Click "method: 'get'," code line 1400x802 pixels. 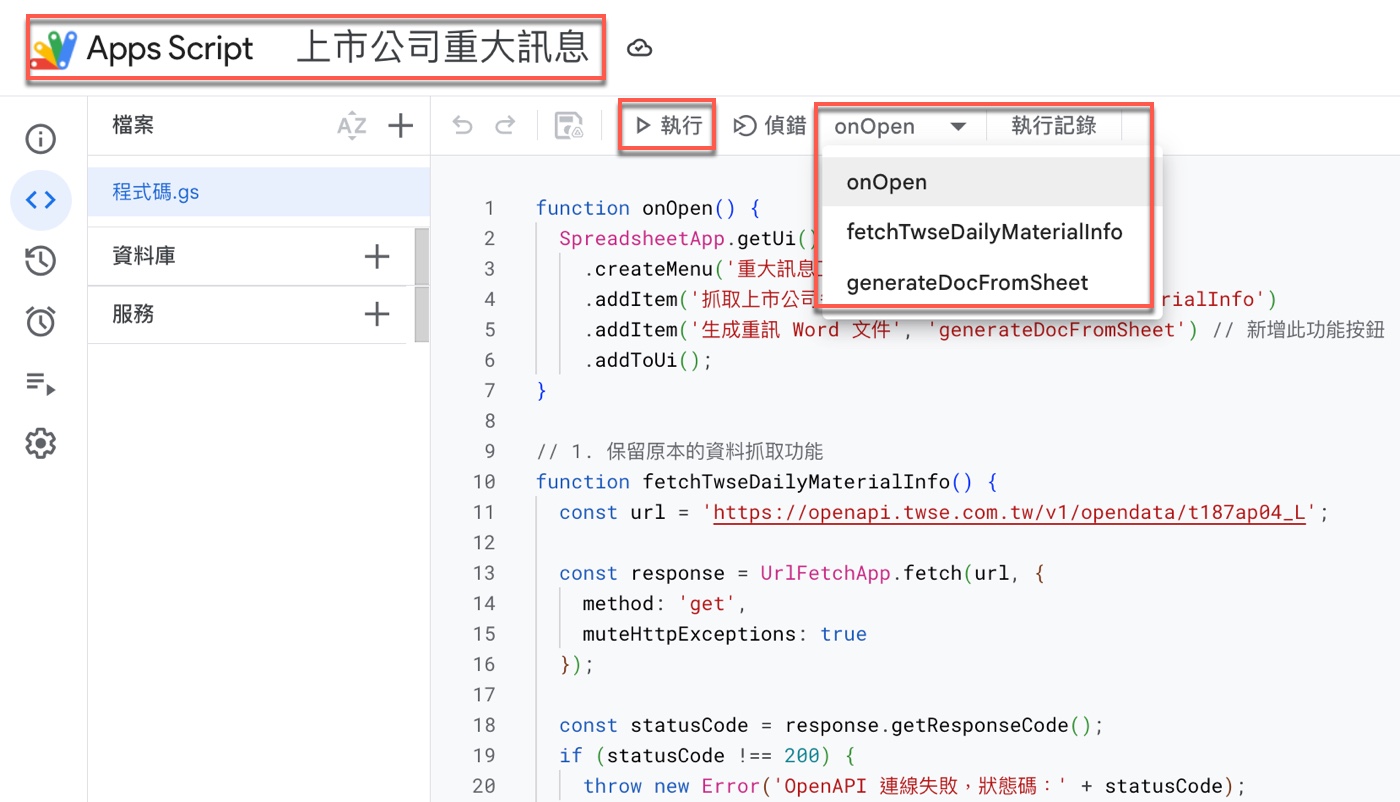pos(665,604)
